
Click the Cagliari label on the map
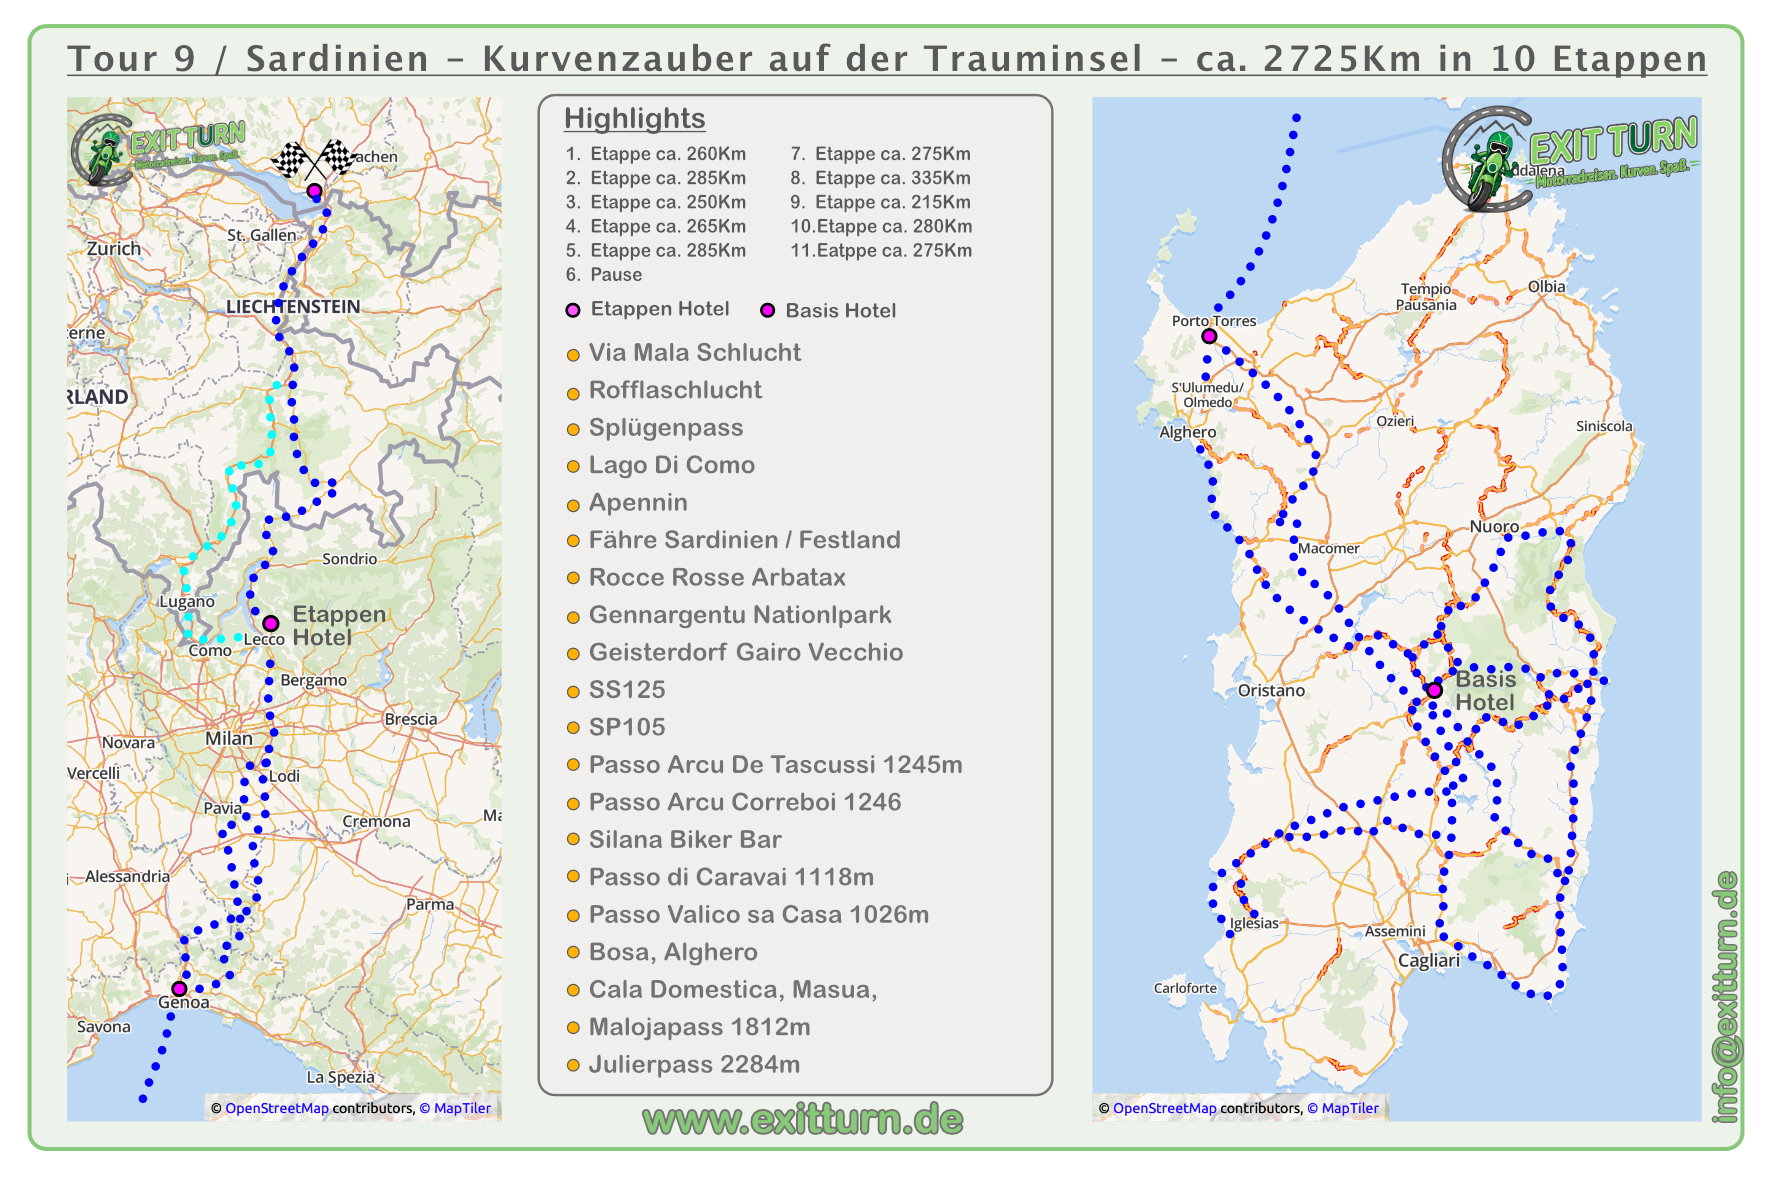tap(1429, 960)
